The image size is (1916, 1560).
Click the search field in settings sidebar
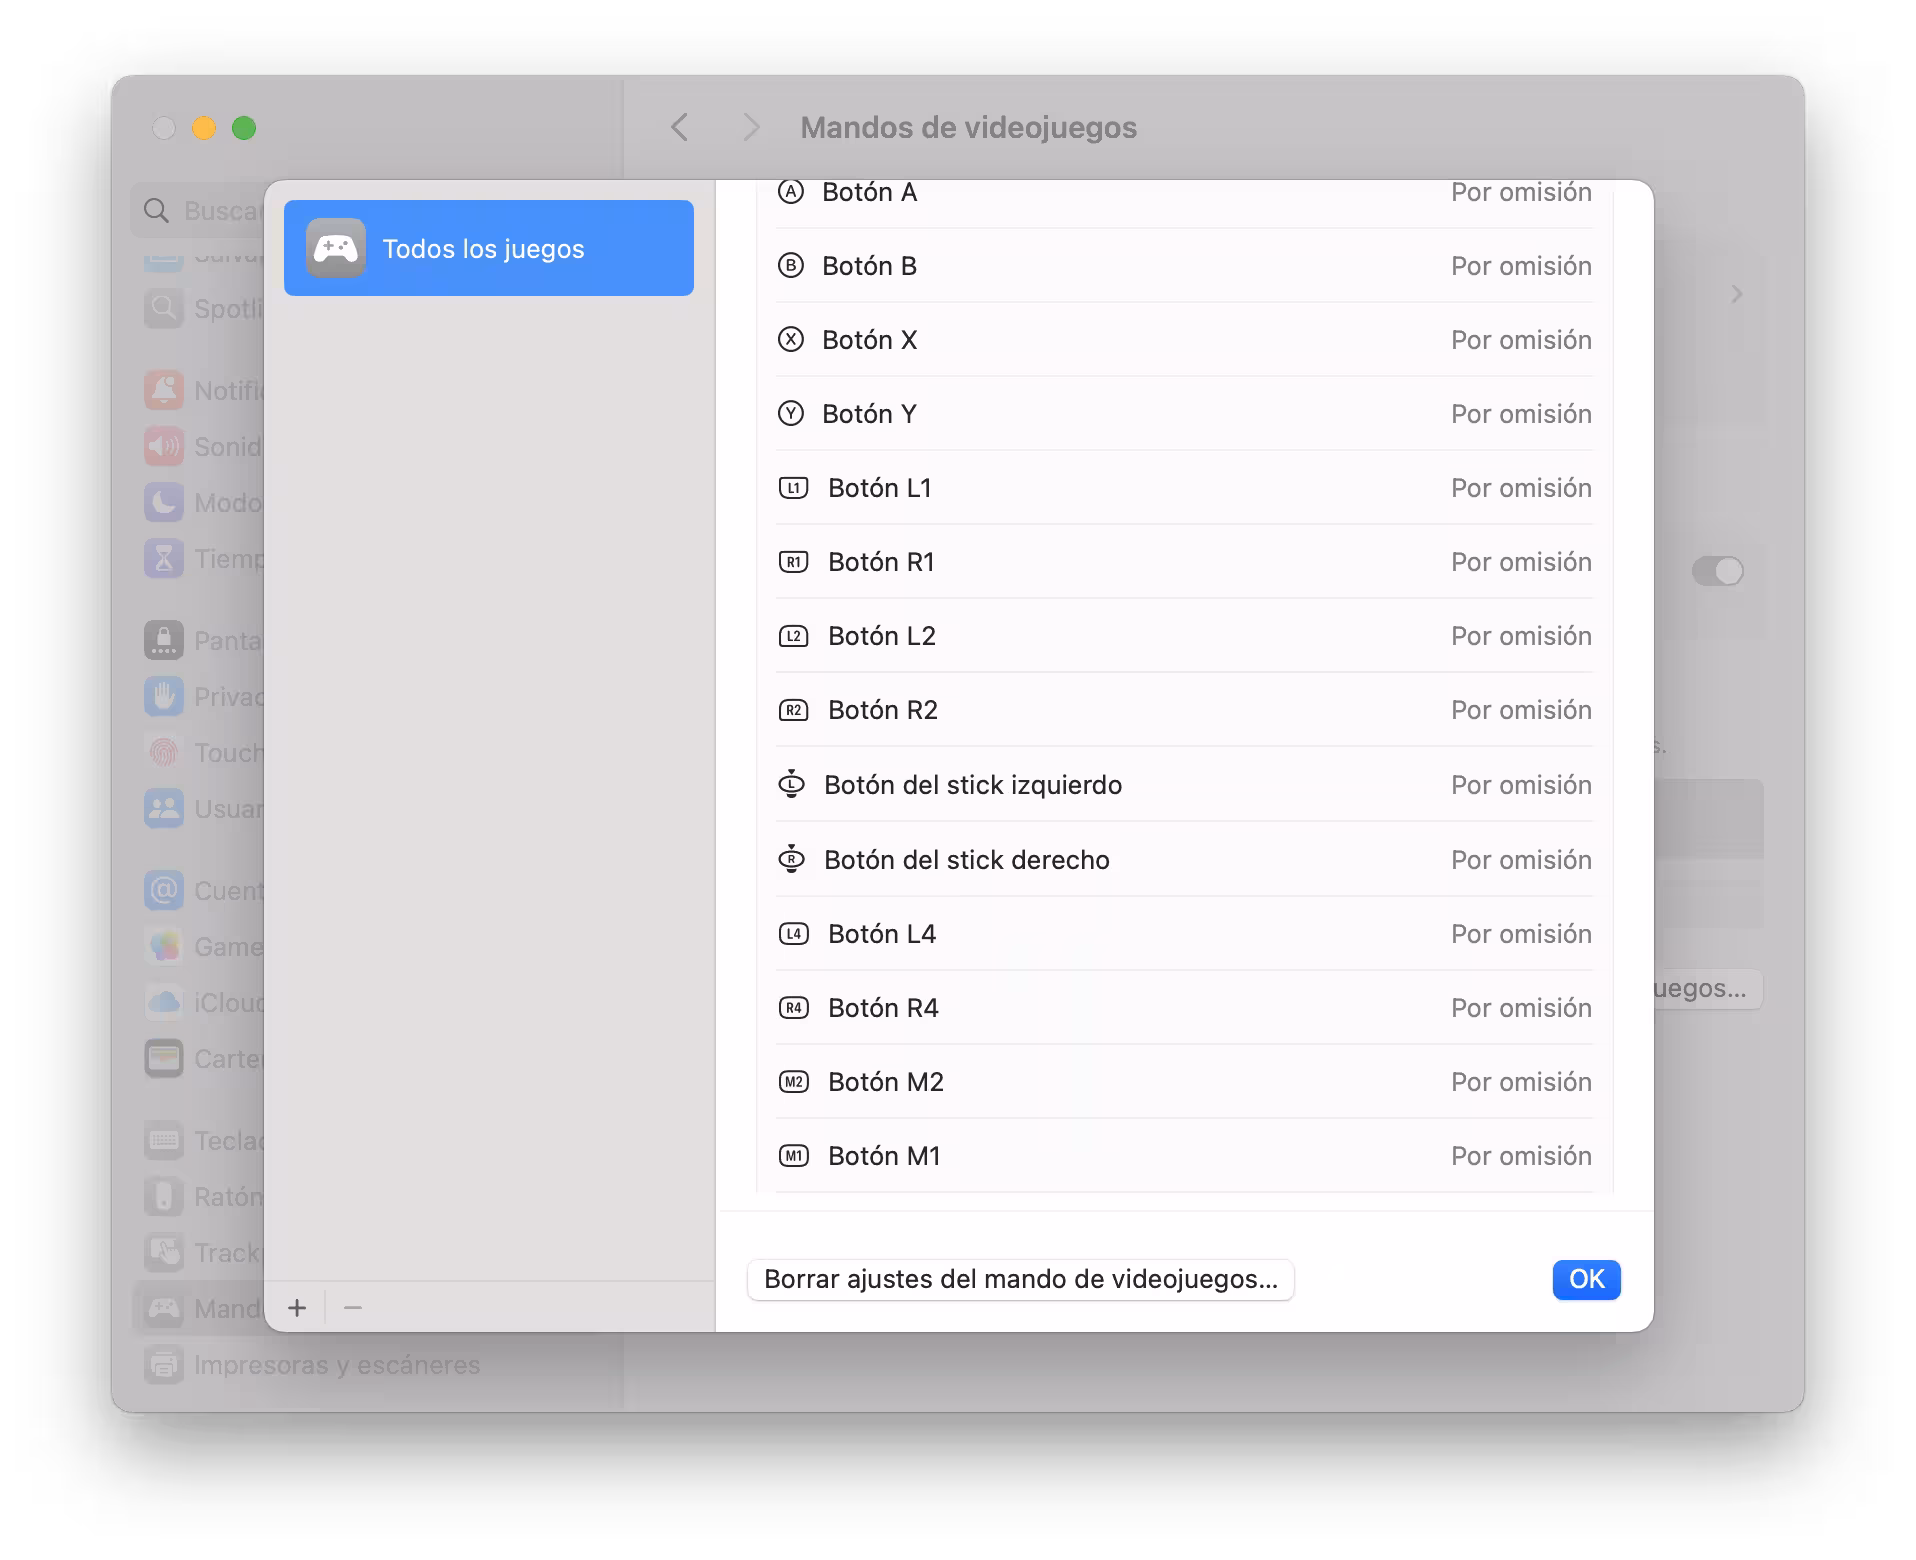(198, 211)
